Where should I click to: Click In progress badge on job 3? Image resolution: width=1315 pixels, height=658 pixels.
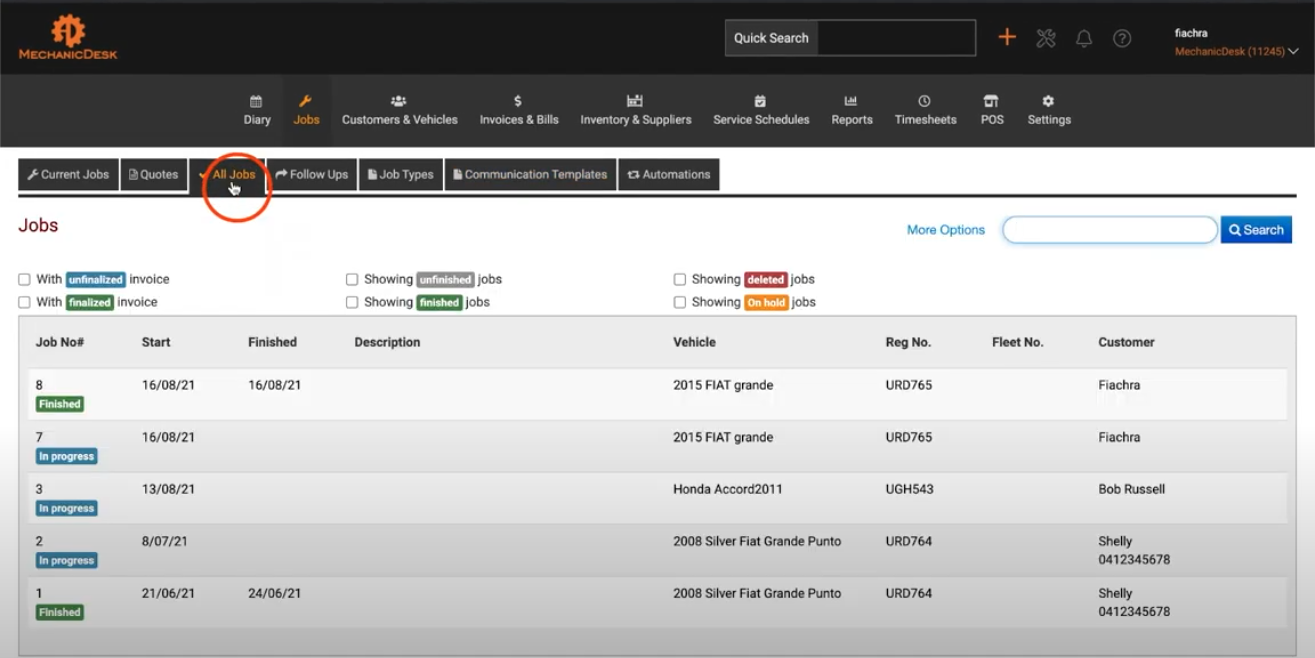pyautogui.click(x=67, y=509)
